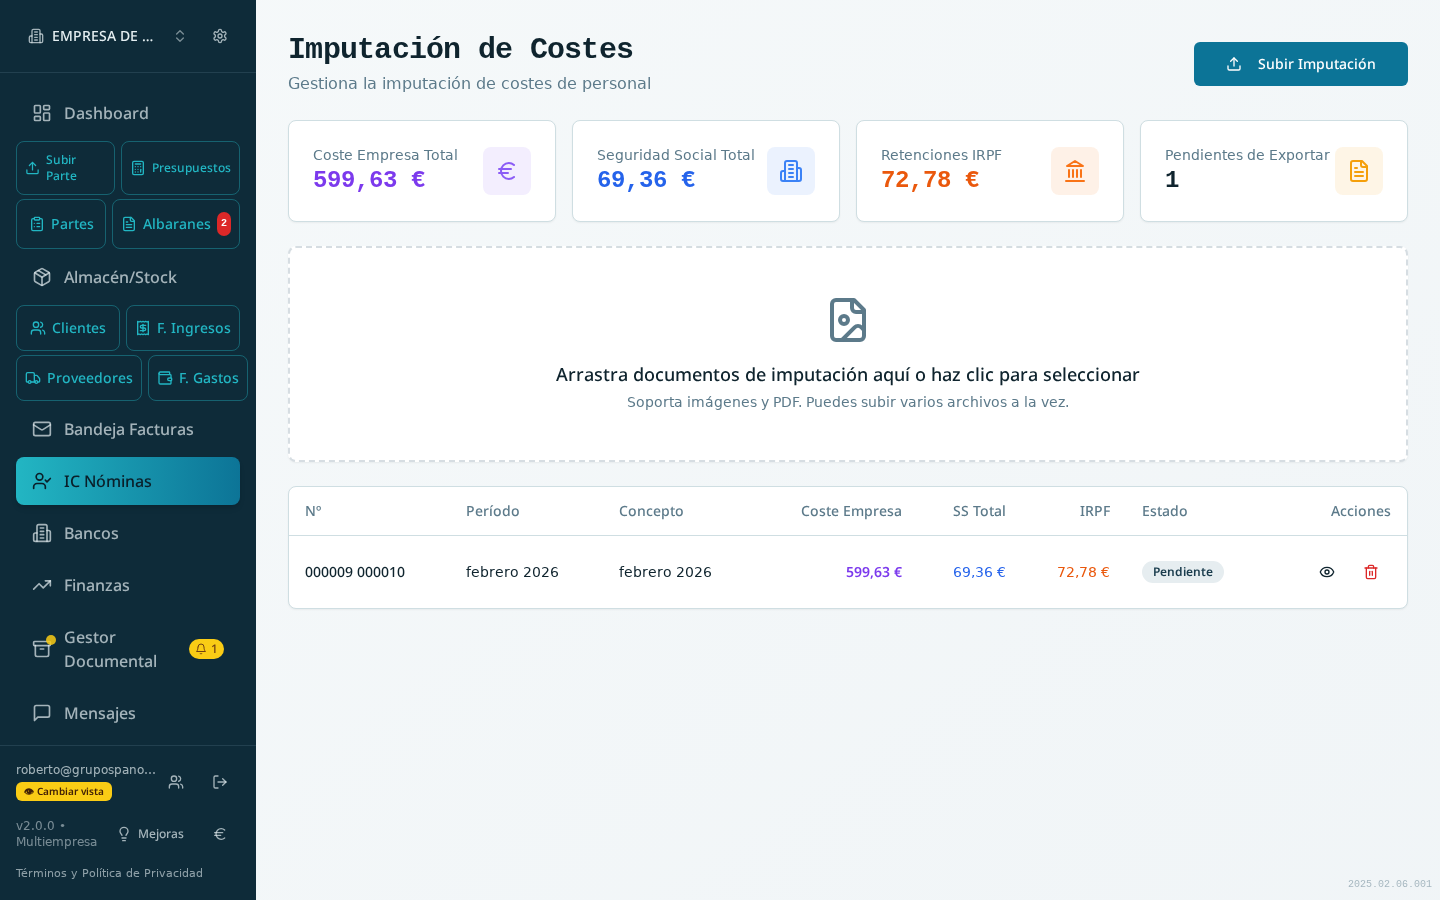Open Dashboard from sidebar
1440x900 pixels.
click(x=128, y=113)
